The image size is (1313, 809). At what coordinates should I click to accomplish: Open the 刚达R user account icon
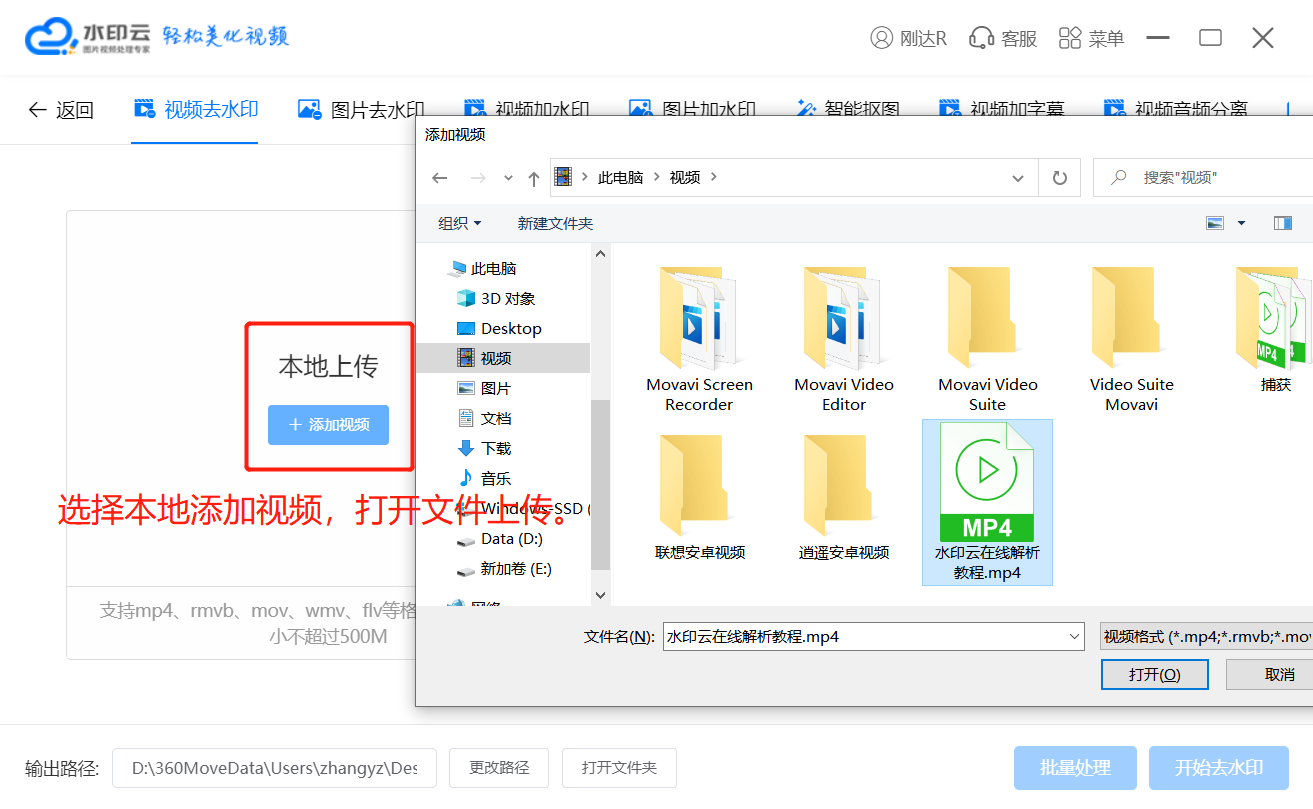pos(881,38)
